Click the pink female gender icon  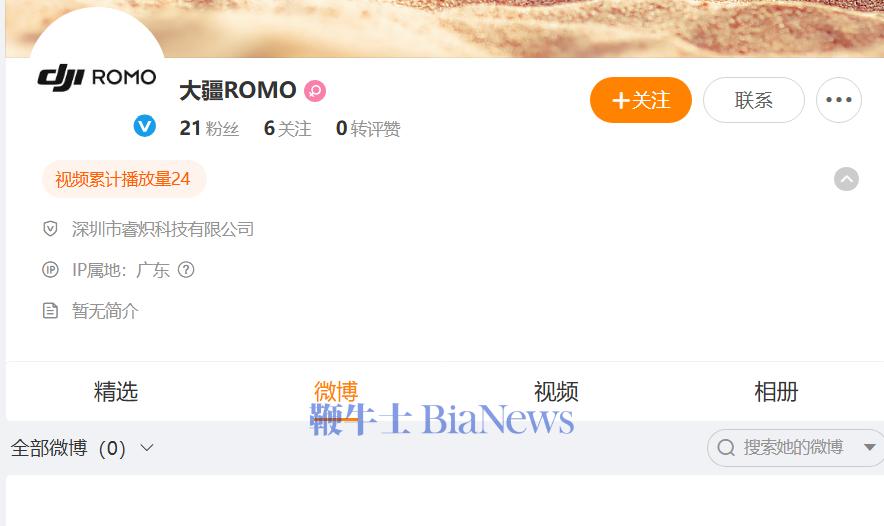click(x=315, y=91)
